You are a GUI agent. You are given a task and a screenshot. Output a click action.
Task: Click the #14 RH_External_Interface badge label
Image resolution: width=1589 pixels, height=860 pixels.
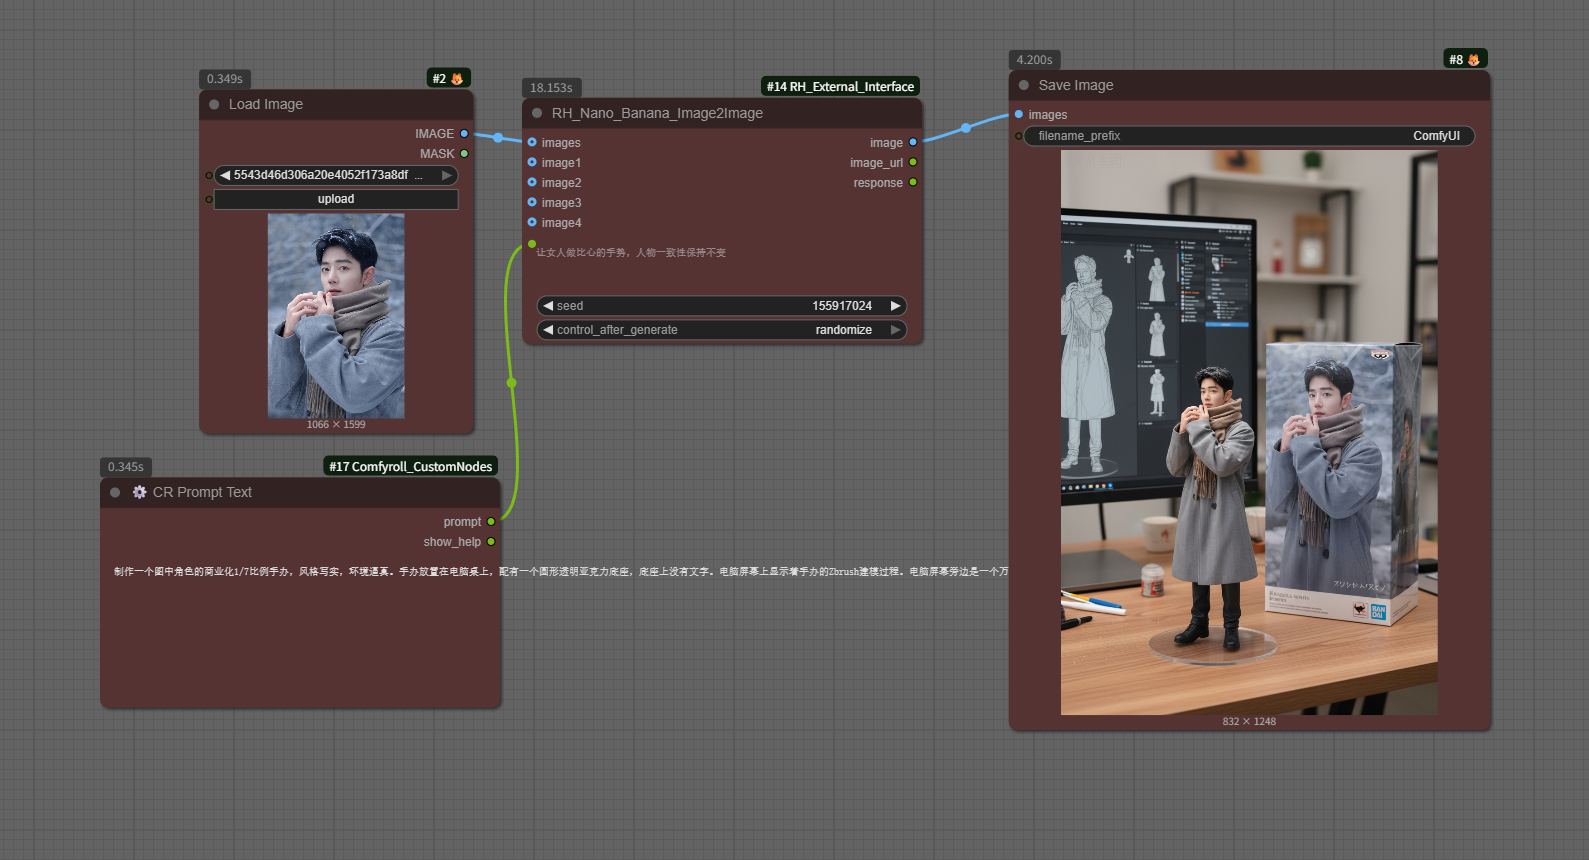(840, 87)
